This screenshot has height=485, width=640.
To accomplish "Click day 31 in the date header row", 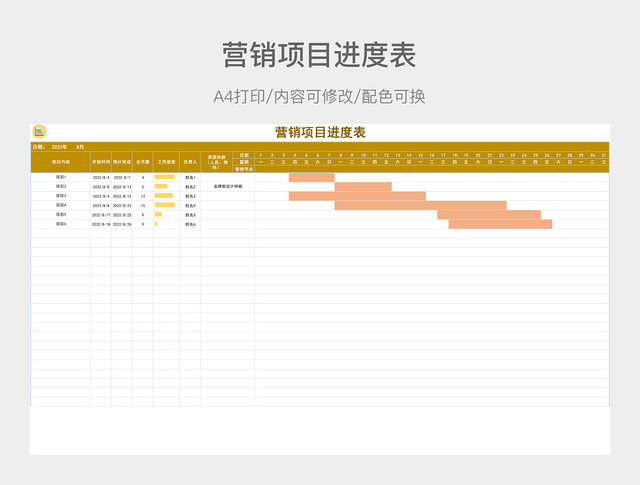I will pos(604,156).
